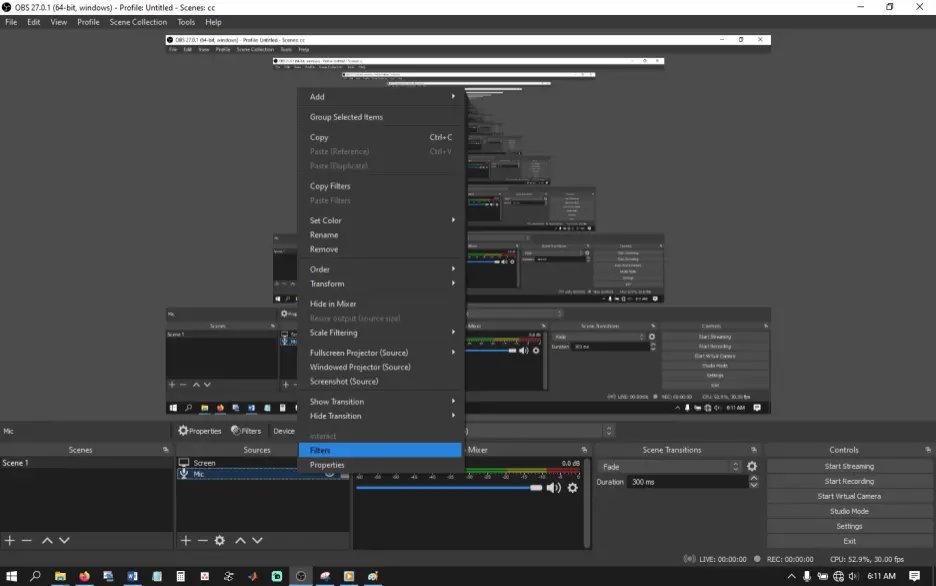Open Windows Start menu

click(x=11, y=576)
